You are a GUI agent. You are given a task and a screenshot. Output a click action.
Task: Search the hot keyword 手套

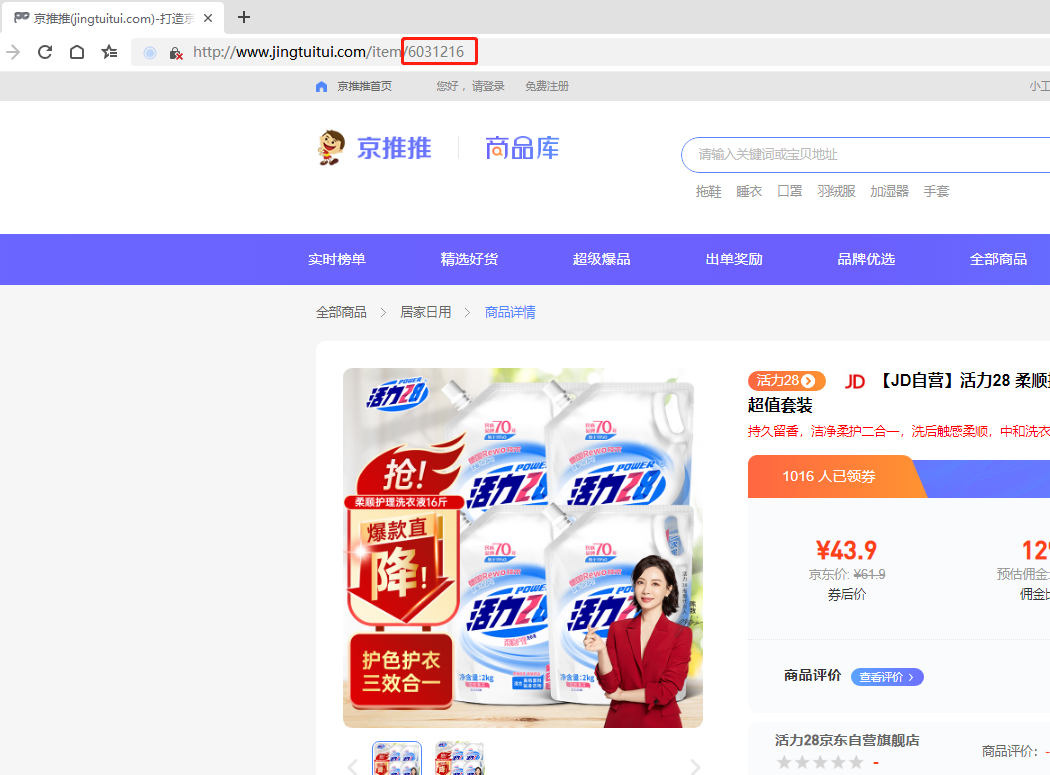[936, 192]
